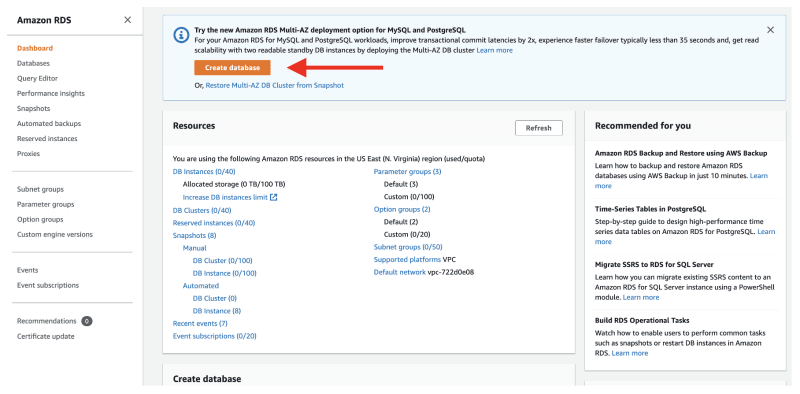
Task: Open Parameter groups in the sidebar
Action: coord(45,204)
